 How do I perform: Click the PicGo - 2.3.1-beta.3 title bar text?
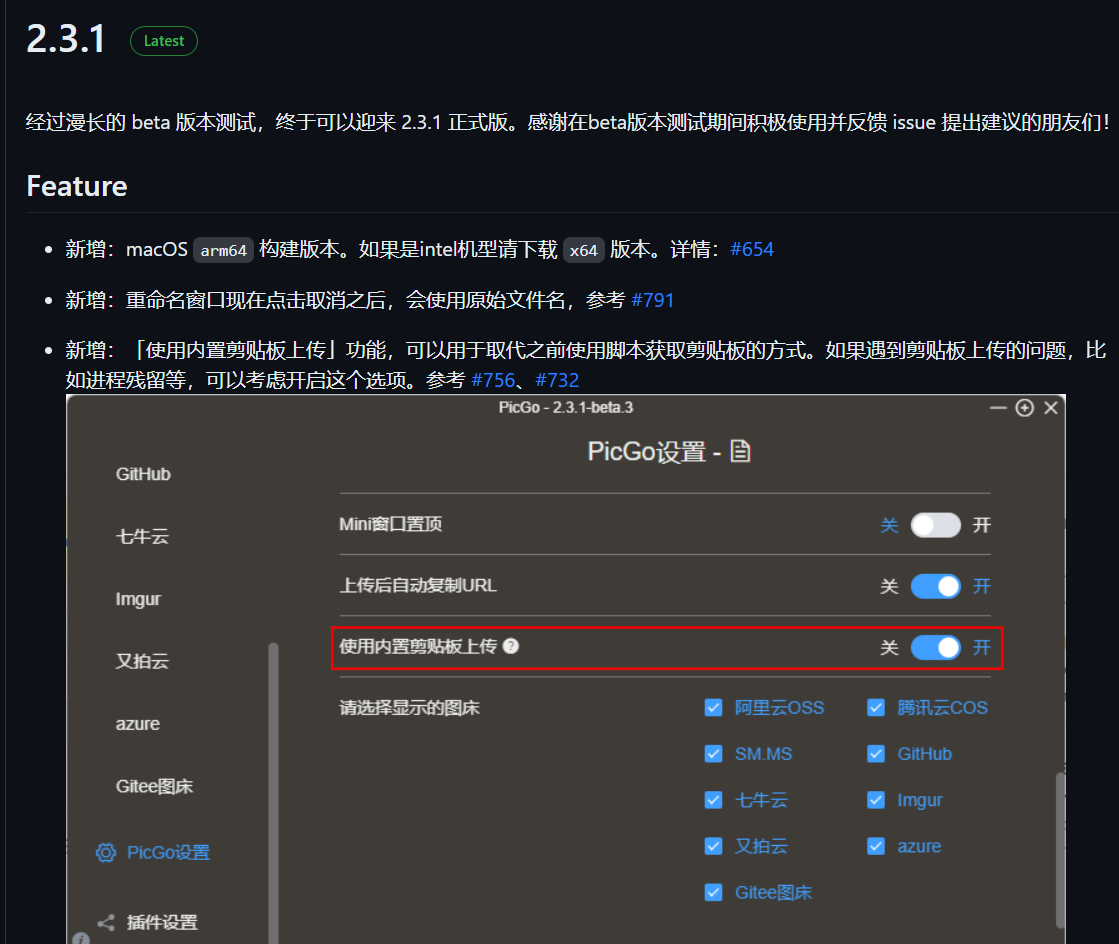(x=566, y=407)
